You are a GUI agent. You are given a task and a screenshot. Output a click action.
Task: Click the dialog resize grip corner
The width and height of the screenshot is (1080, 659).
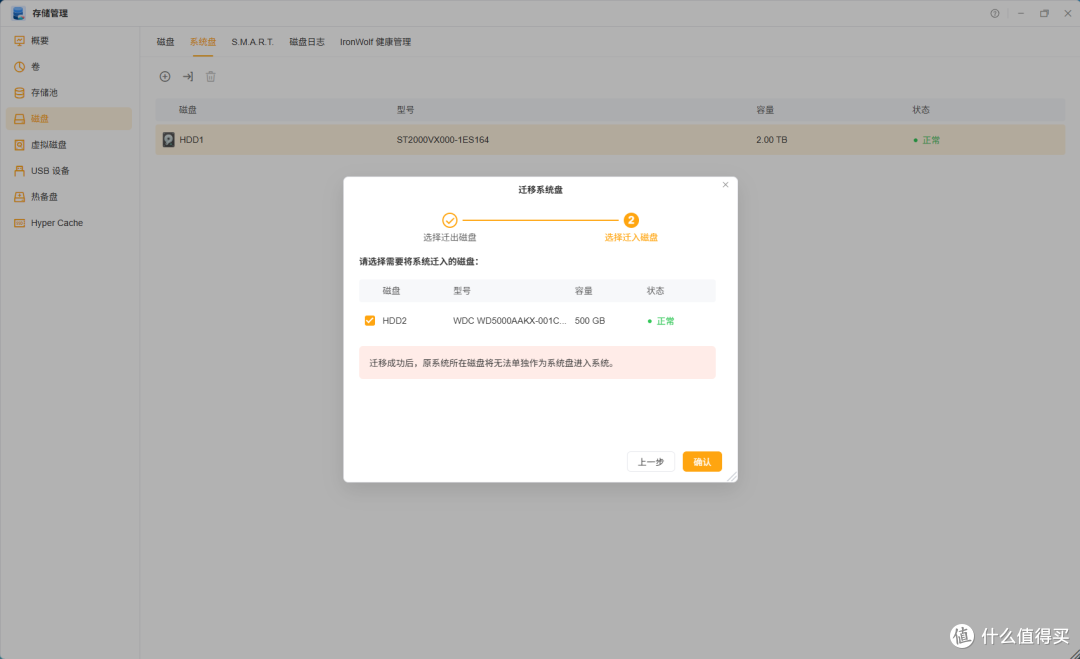tap(732, 477)
